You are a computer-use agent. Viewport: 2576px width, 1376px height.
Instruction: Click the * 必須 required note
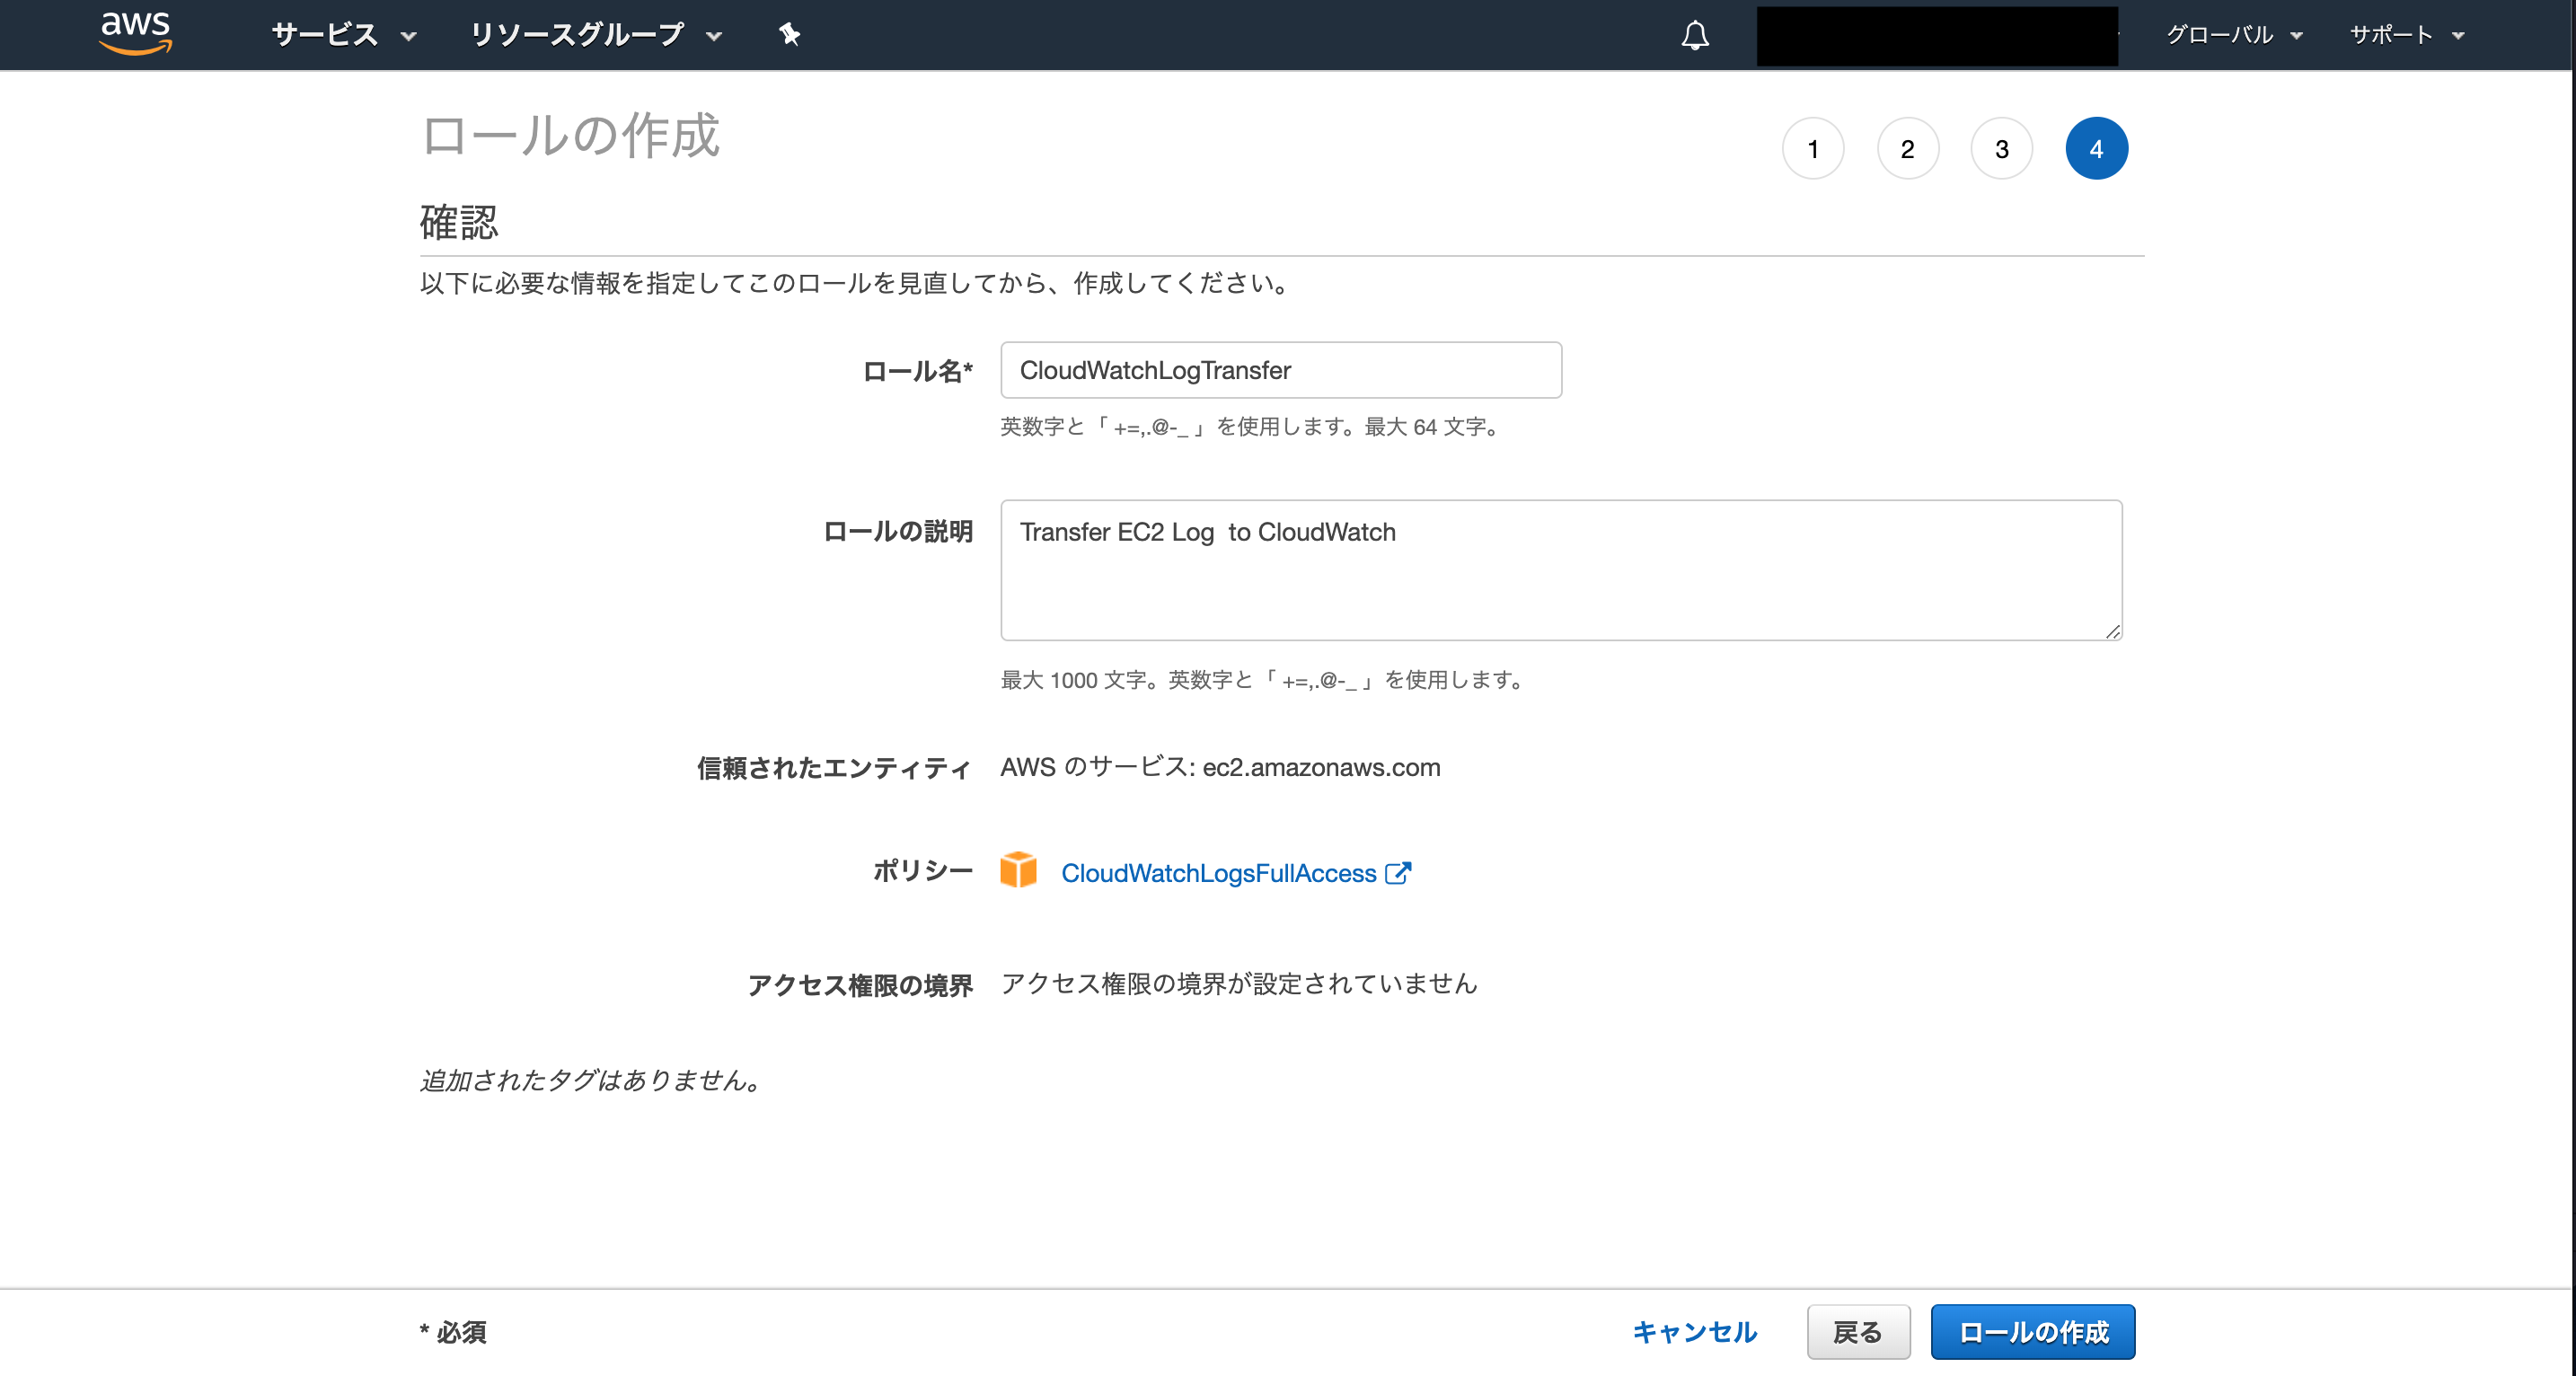pos(453,1332)
